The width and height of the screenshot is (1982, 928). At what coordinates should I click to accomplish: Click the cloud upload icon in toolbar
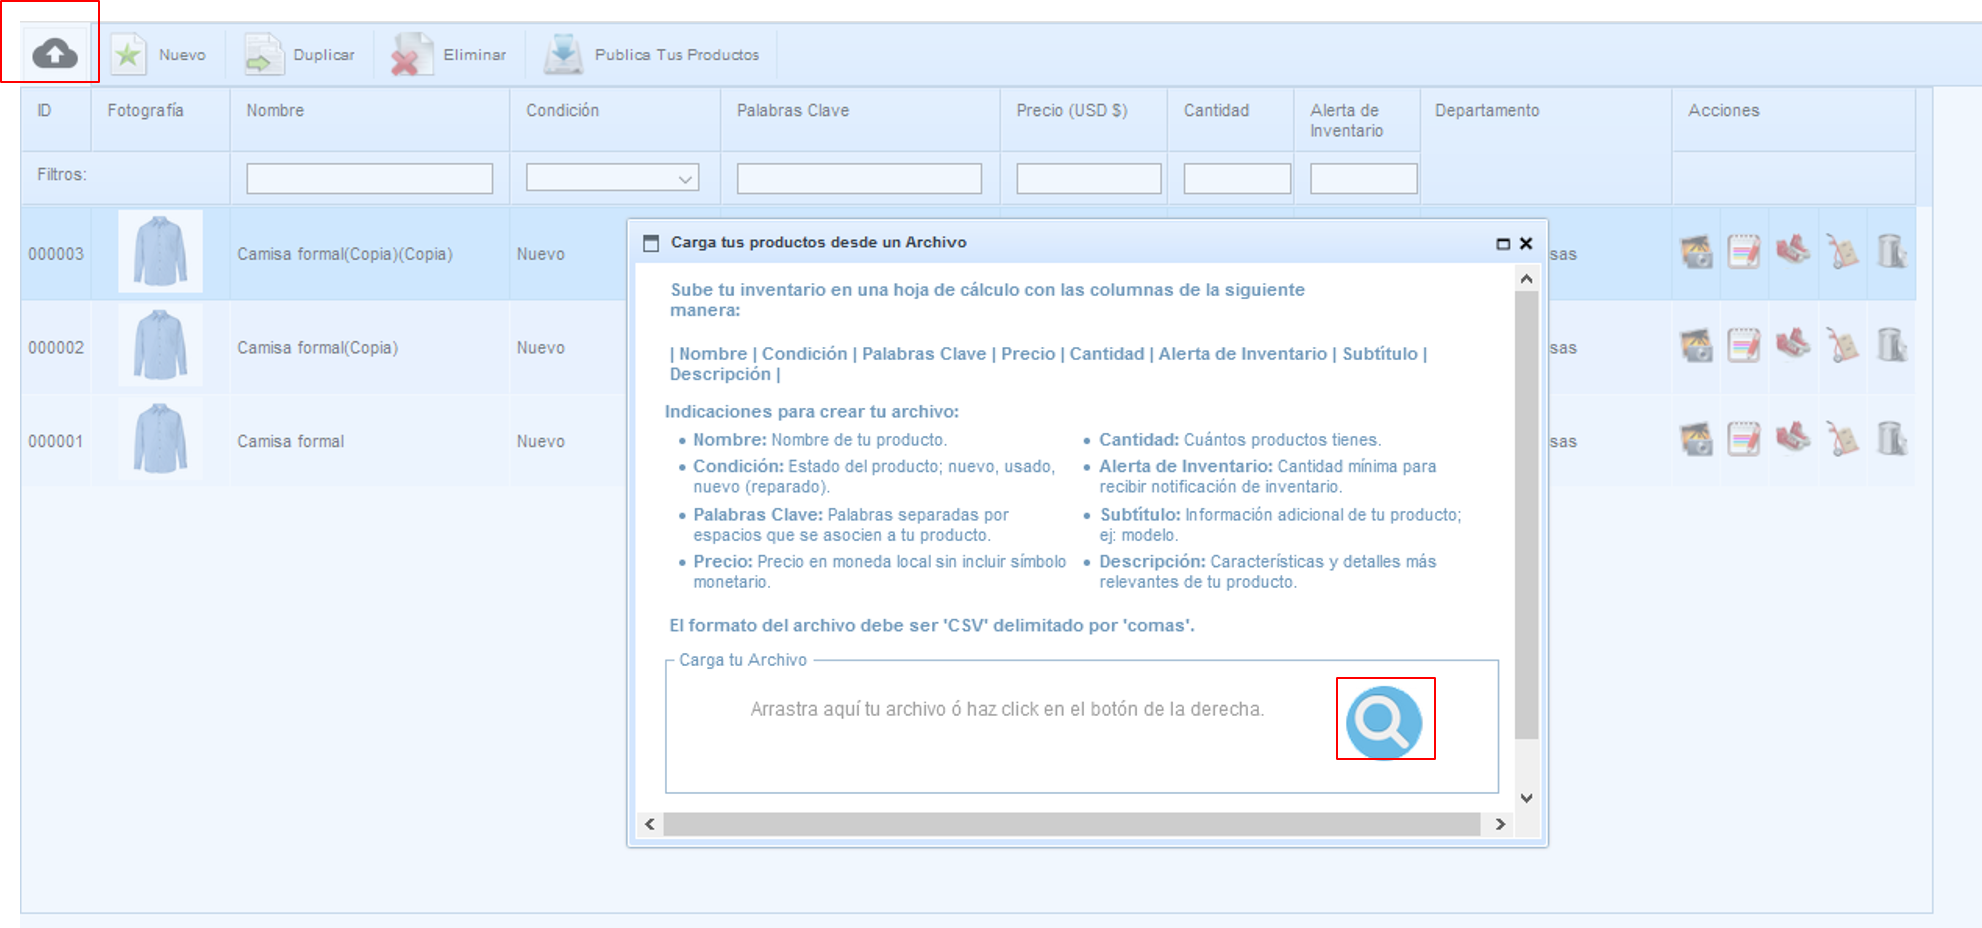click(54, 54)
